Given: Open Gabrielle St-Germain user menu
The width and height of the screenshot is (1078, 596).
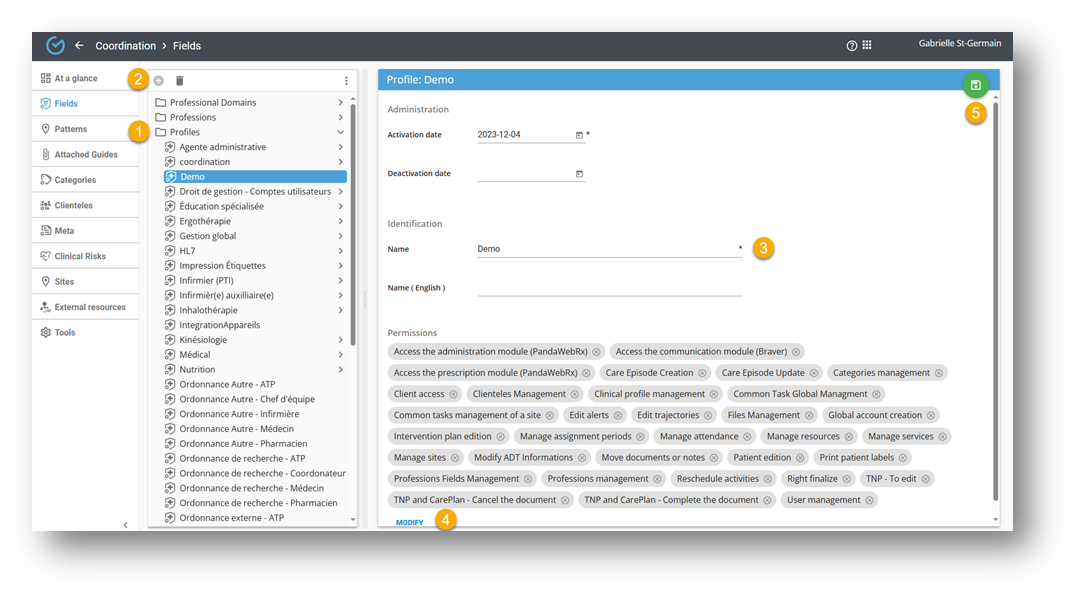Looking at the screenshot, I should 959,44.
